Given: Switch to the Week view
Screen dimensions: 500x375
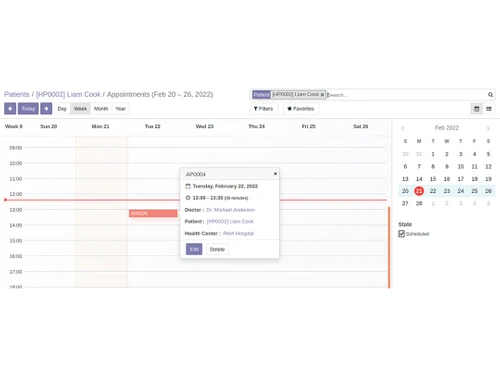Looking at the screenshot, I should tap(80, 109).
